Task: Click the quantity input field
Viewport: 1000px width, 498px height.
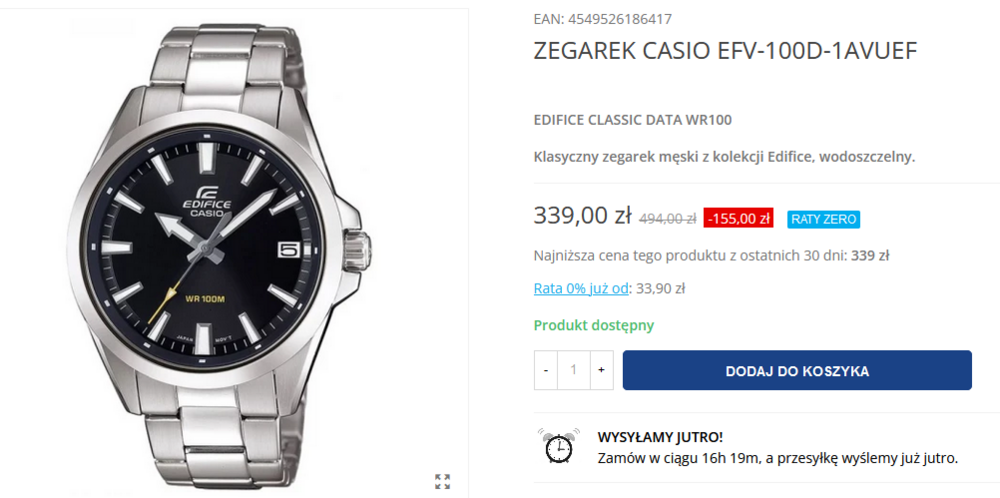Action: click(x=573, y=370)
